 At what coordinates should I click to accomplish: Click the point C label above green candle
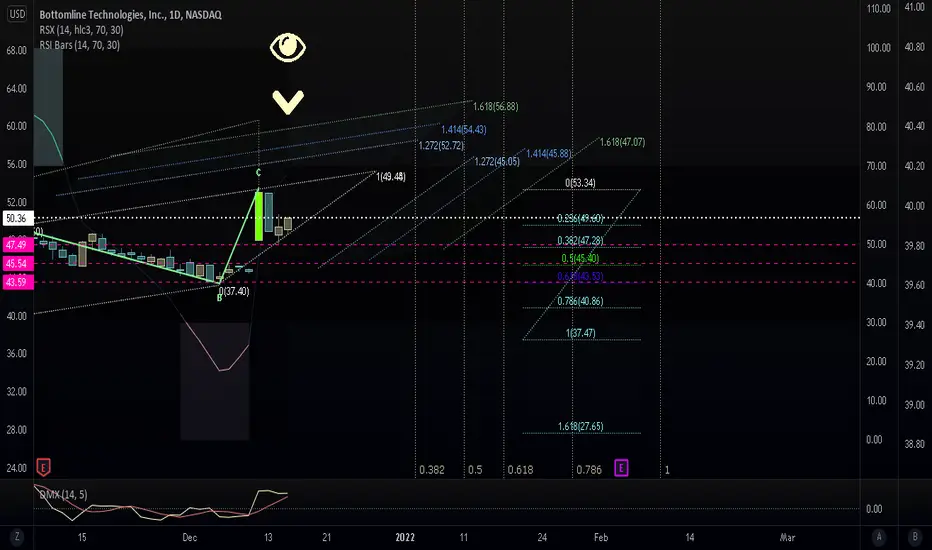258,172
